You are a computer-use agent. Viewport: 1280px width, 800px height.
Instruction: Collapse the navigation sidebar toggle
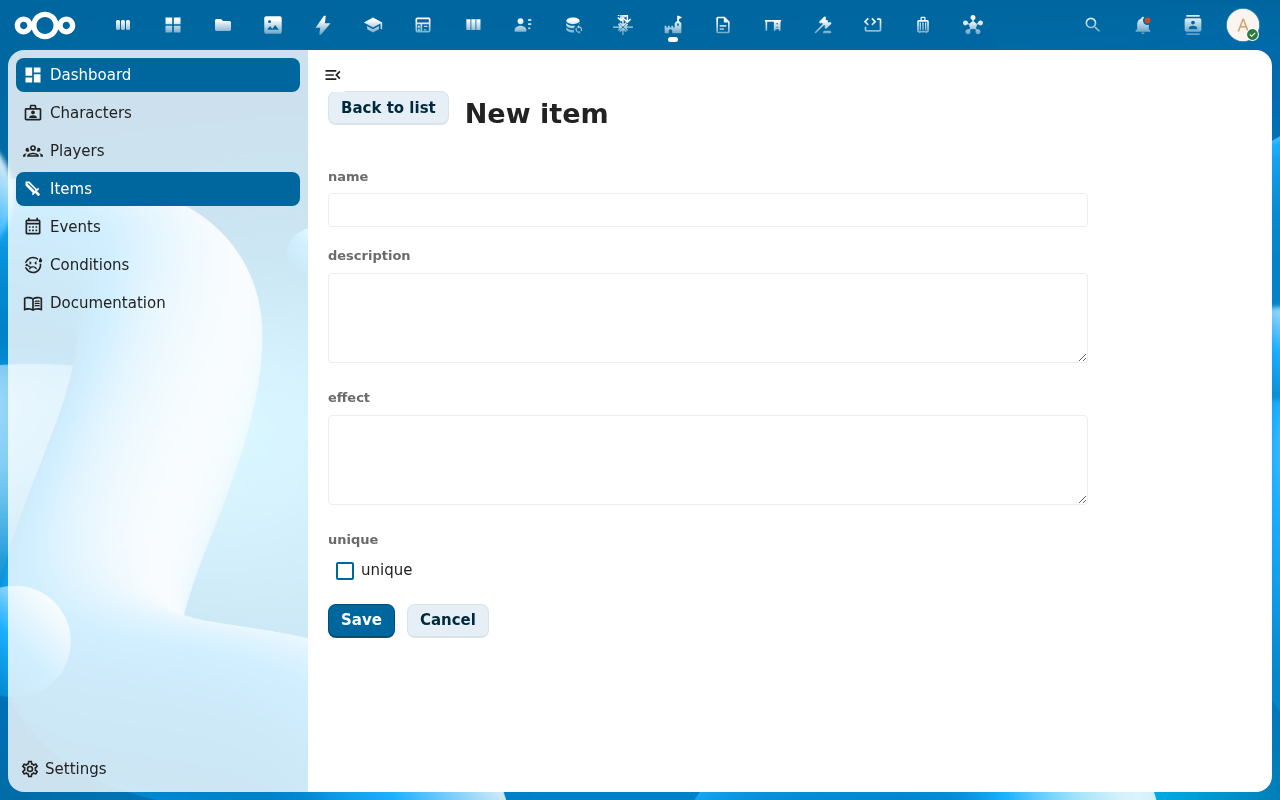coord(333,75)
